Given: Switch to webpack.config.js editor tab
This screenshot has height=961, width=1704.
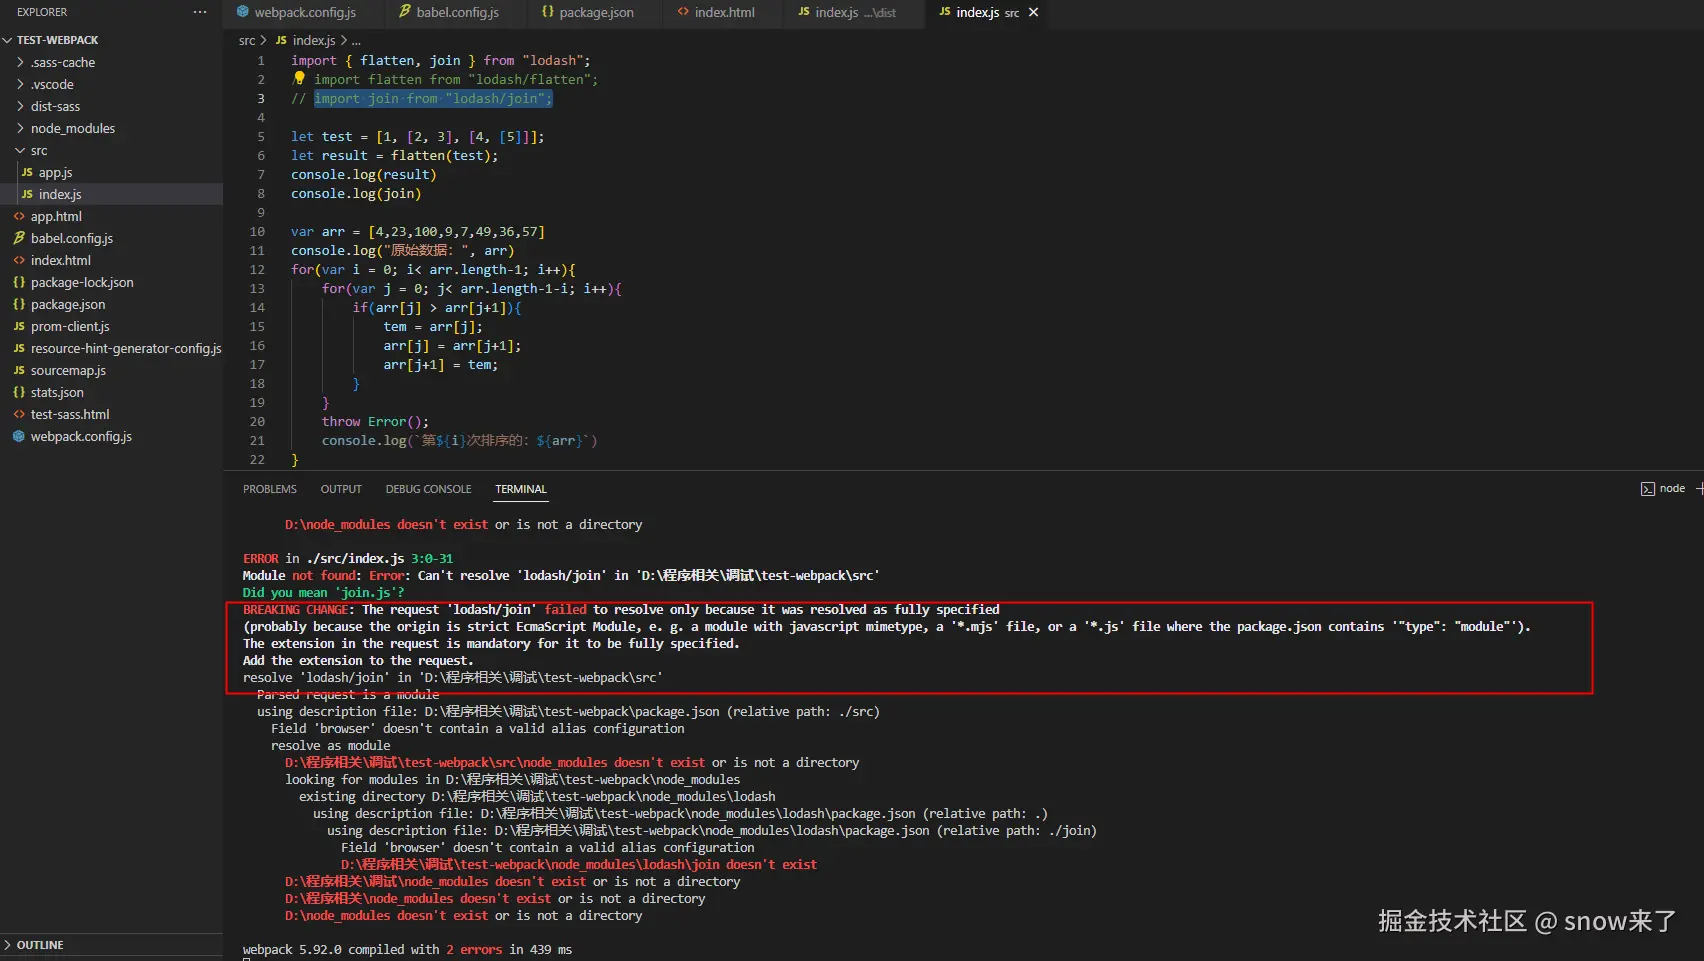Looking at the screenshot, I should pos(303,13).
